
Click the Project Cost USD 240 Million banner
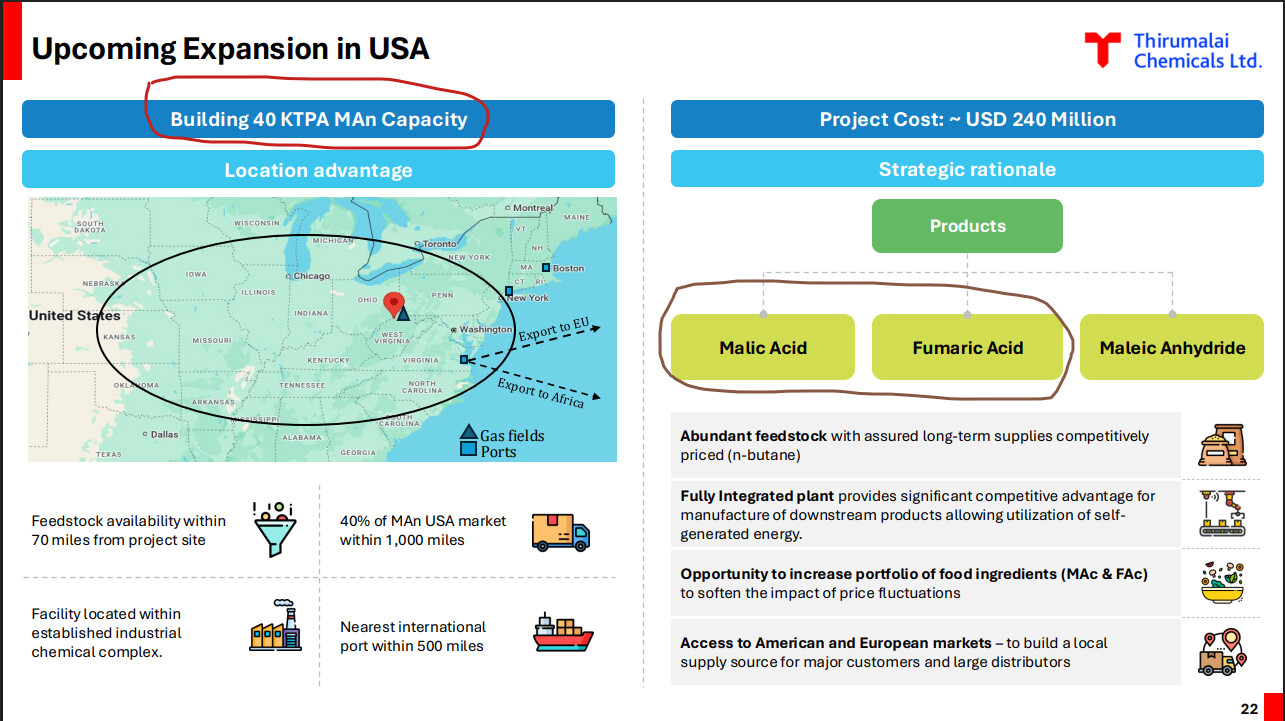click(x=967, y=119)
